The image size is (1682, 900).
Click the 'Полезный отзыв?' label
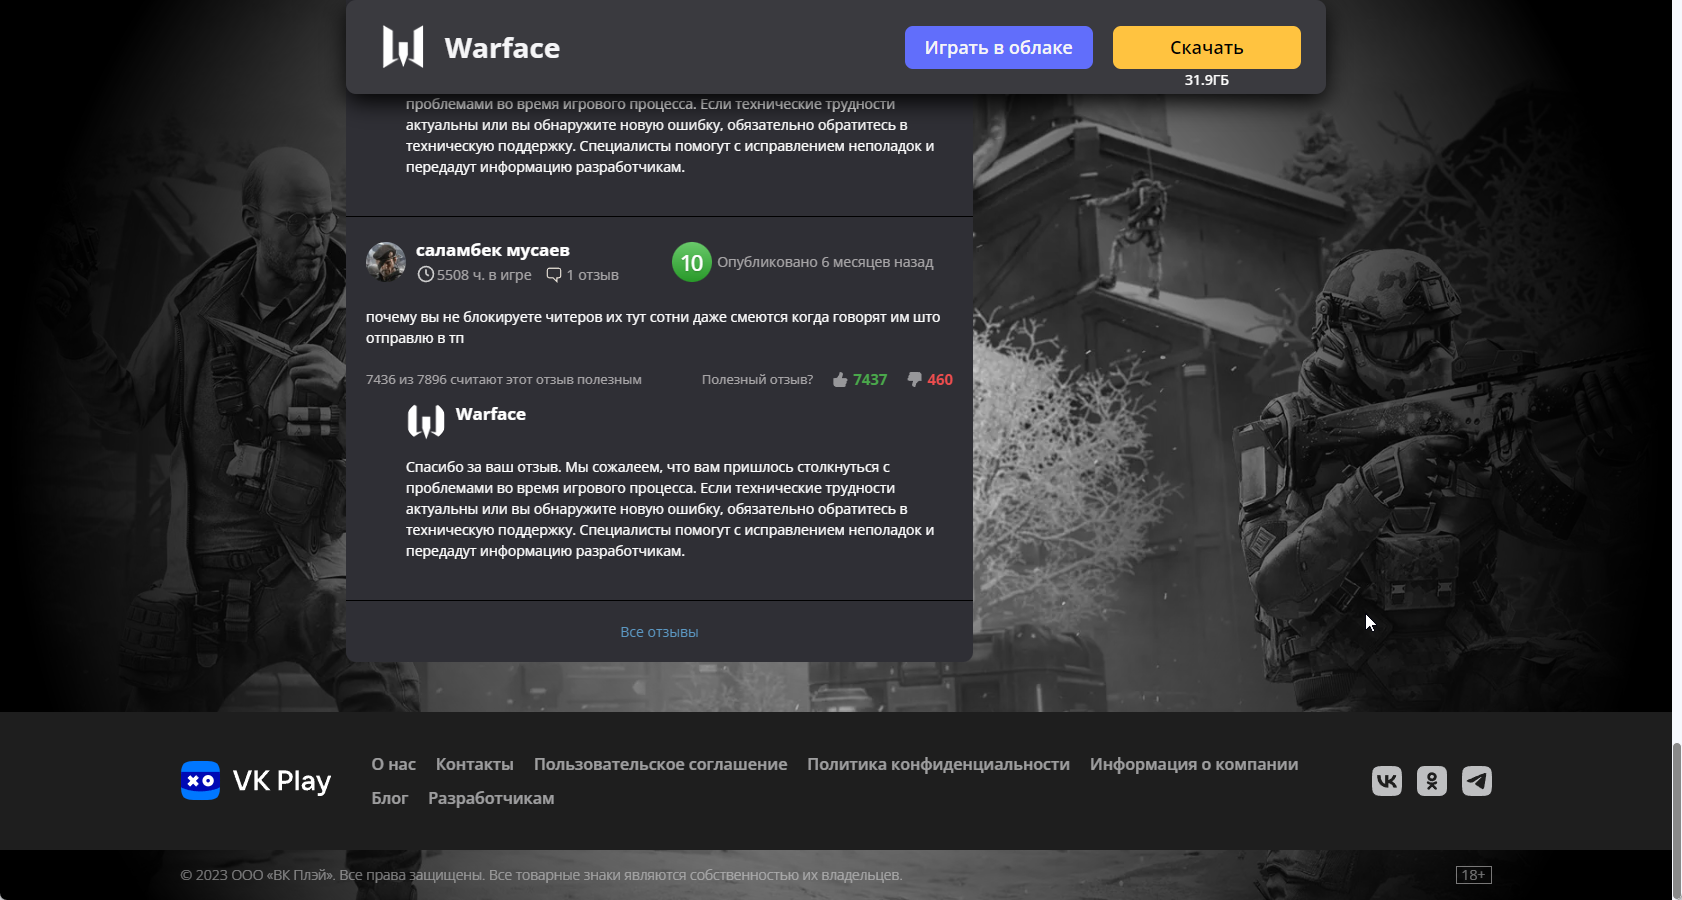pyautogui.click(x=757, y=380)
